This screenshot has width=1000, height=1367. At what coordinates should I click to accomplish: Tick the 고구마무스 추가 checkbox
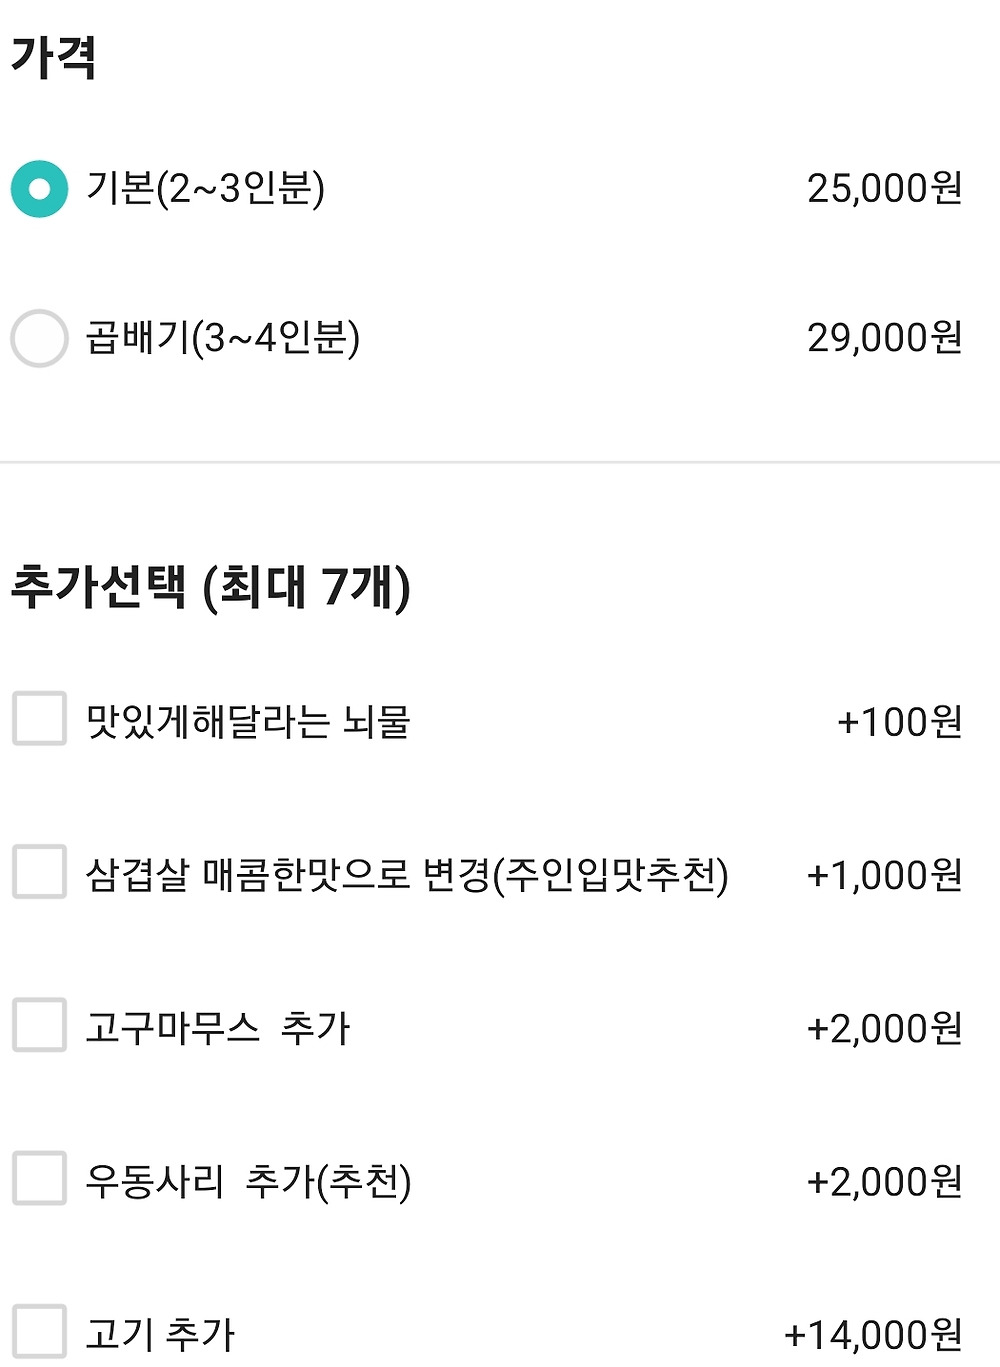point(40,1025)
